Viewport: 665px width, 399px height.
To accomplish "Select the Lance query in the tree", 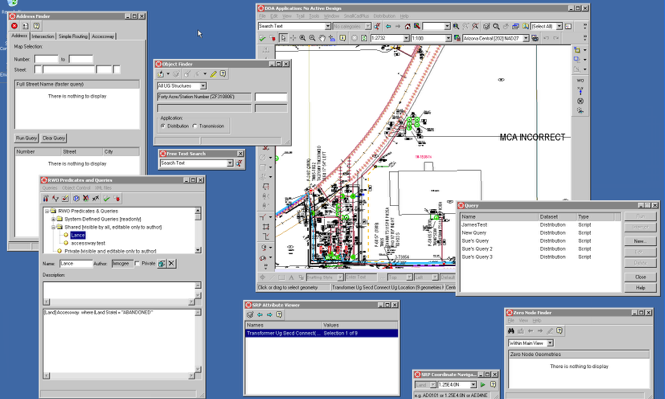I will point(78,235).
